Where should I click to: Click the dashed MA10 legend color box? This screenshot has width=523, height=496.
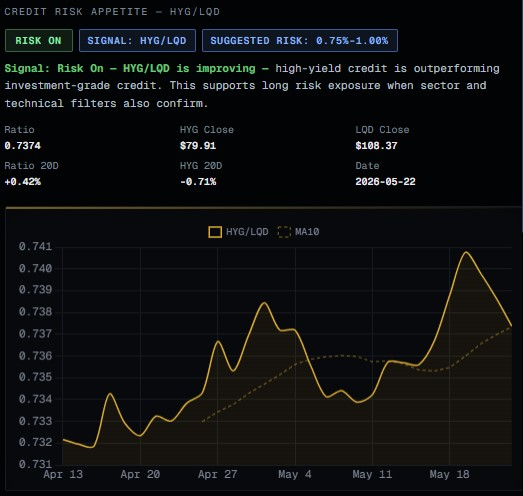tap(284, 232)
